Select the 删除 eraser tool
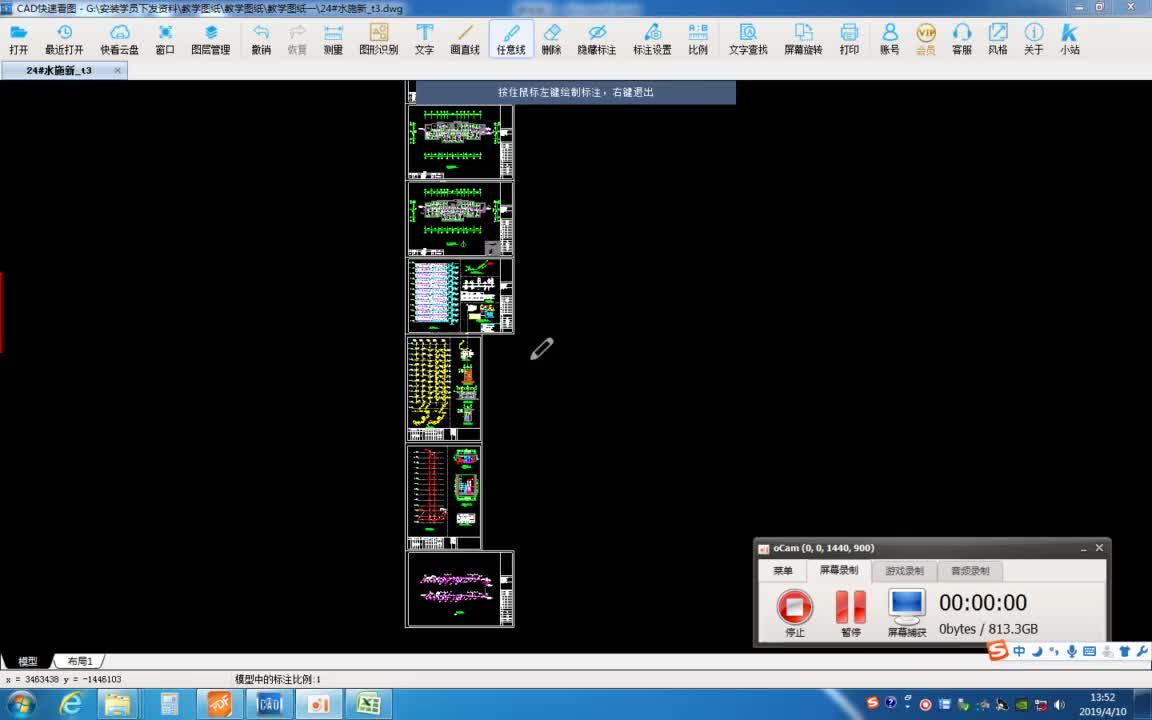Viewport: 1152px width, 720px height. [551, 39]
